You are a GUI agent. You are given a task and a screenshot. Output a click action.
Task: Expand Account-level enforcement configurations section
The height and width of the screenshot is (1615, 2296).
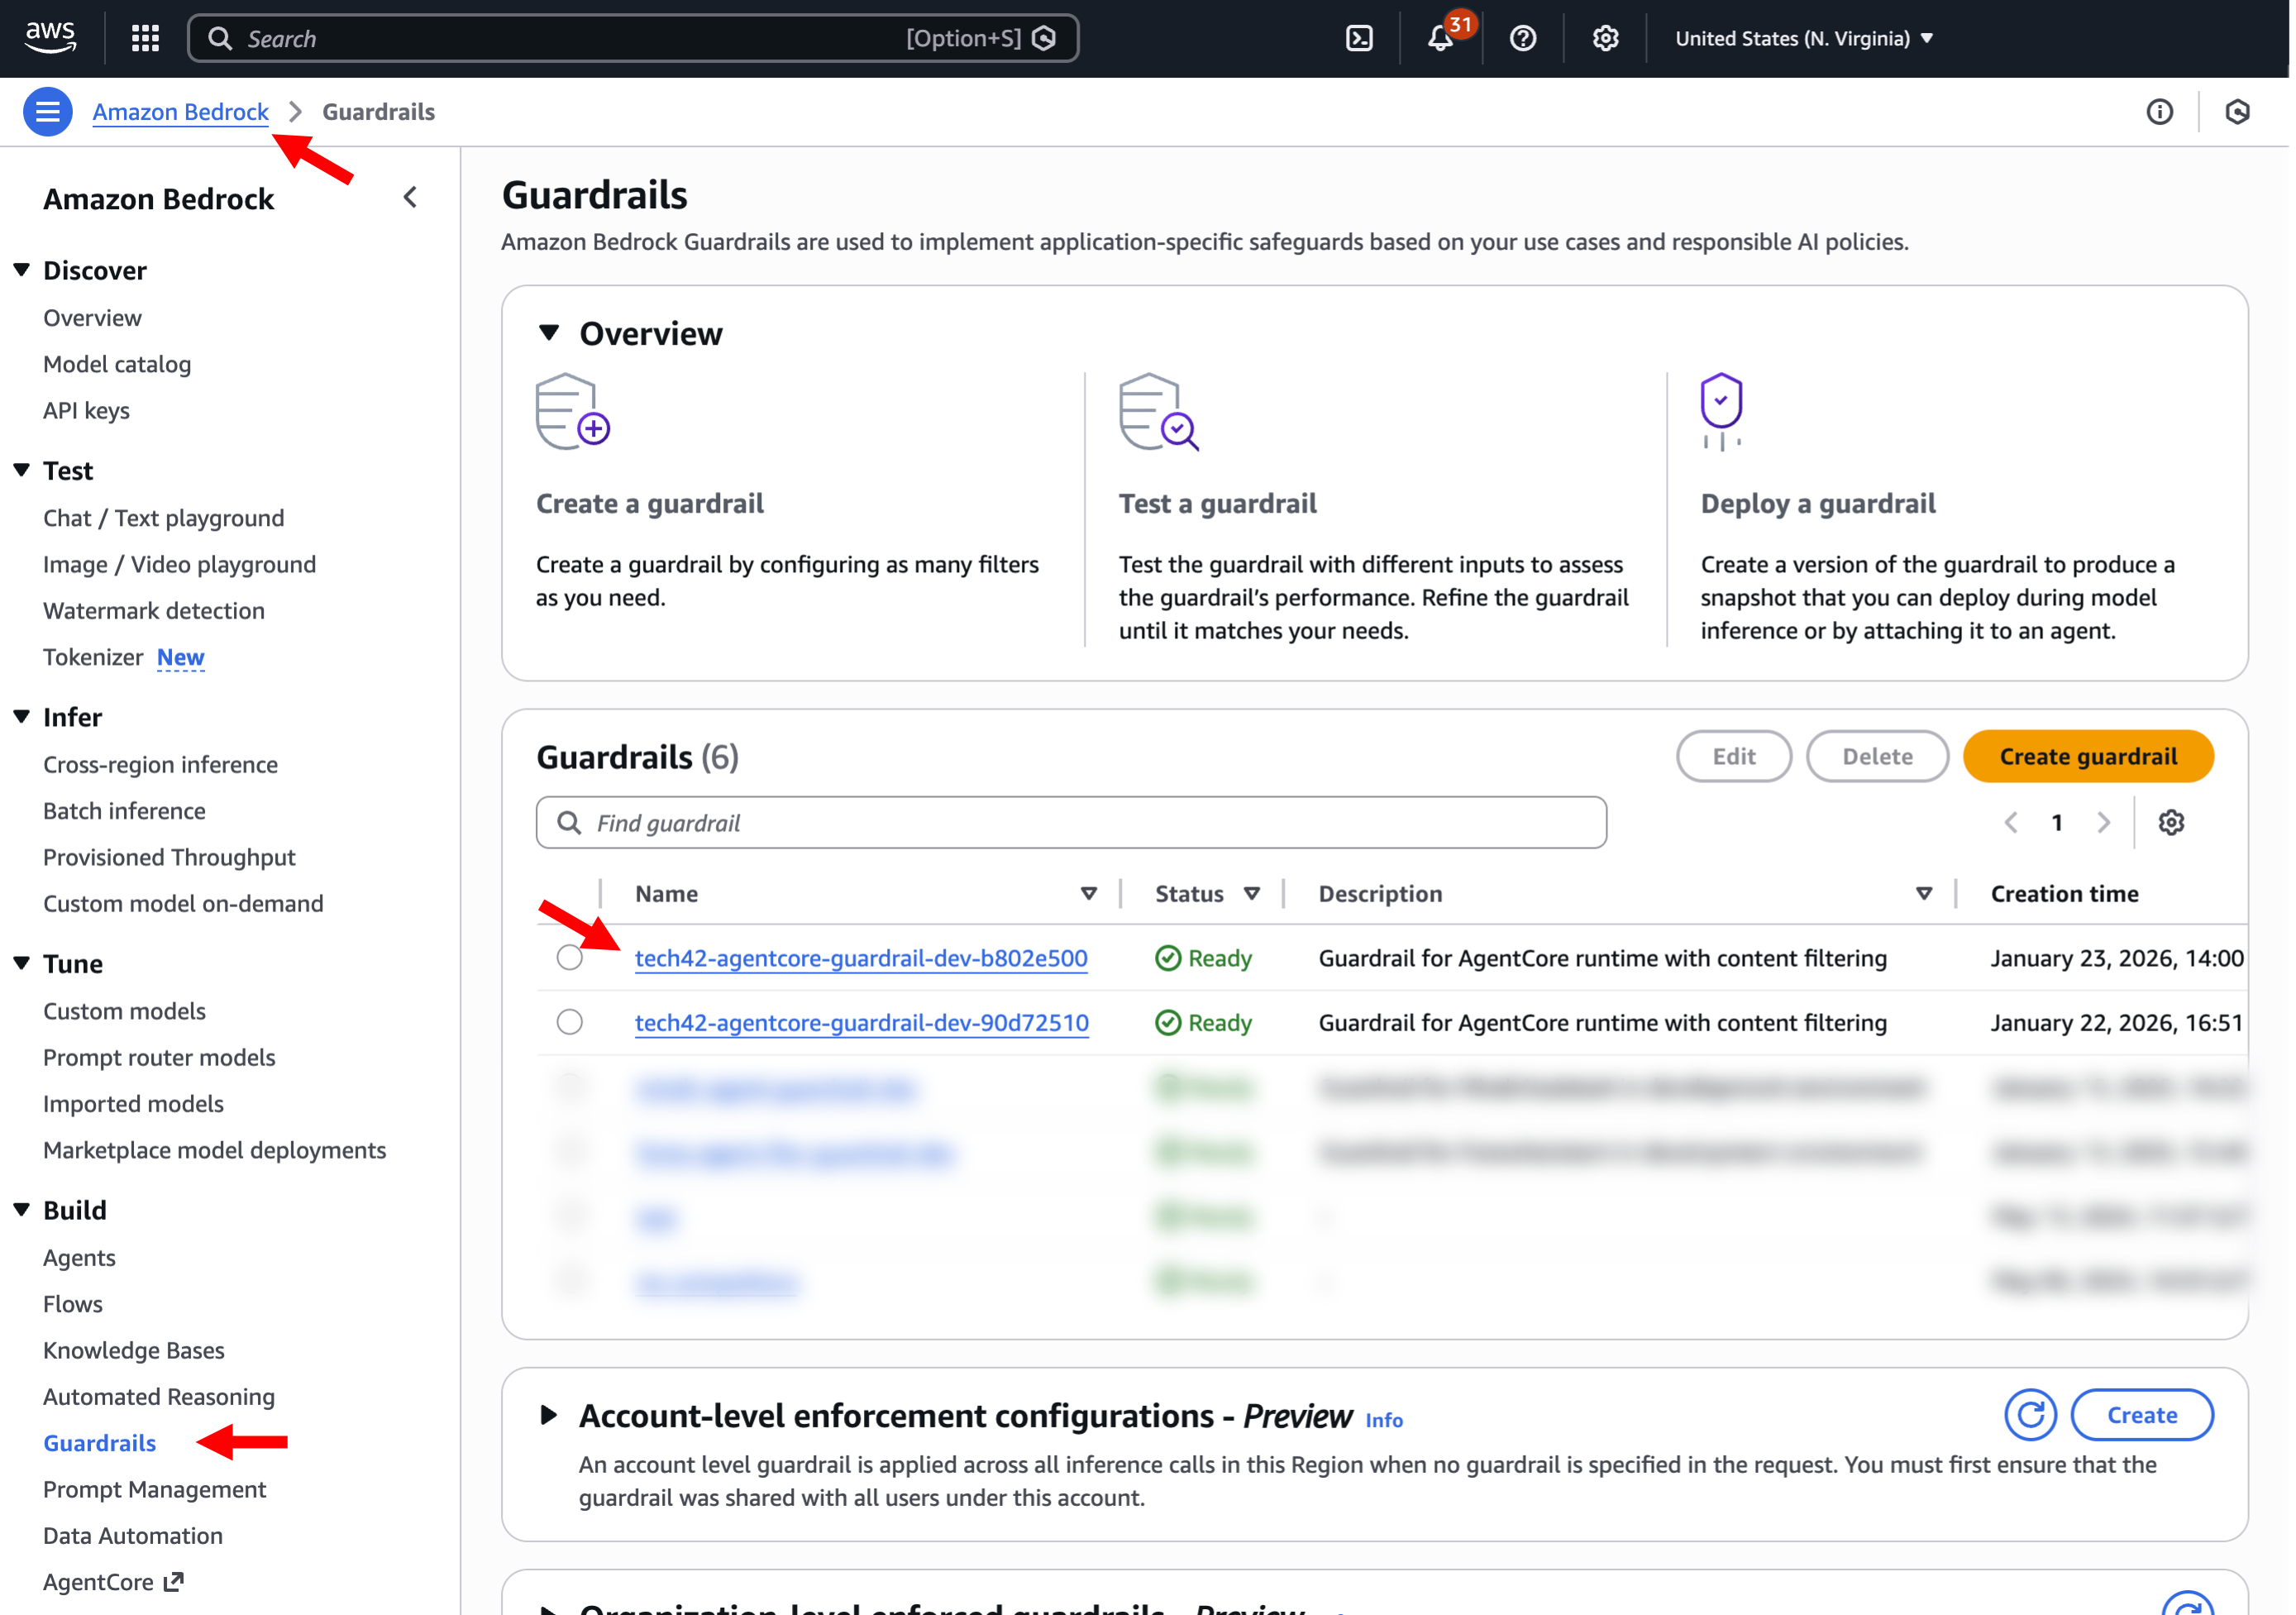pos(549,1415)
